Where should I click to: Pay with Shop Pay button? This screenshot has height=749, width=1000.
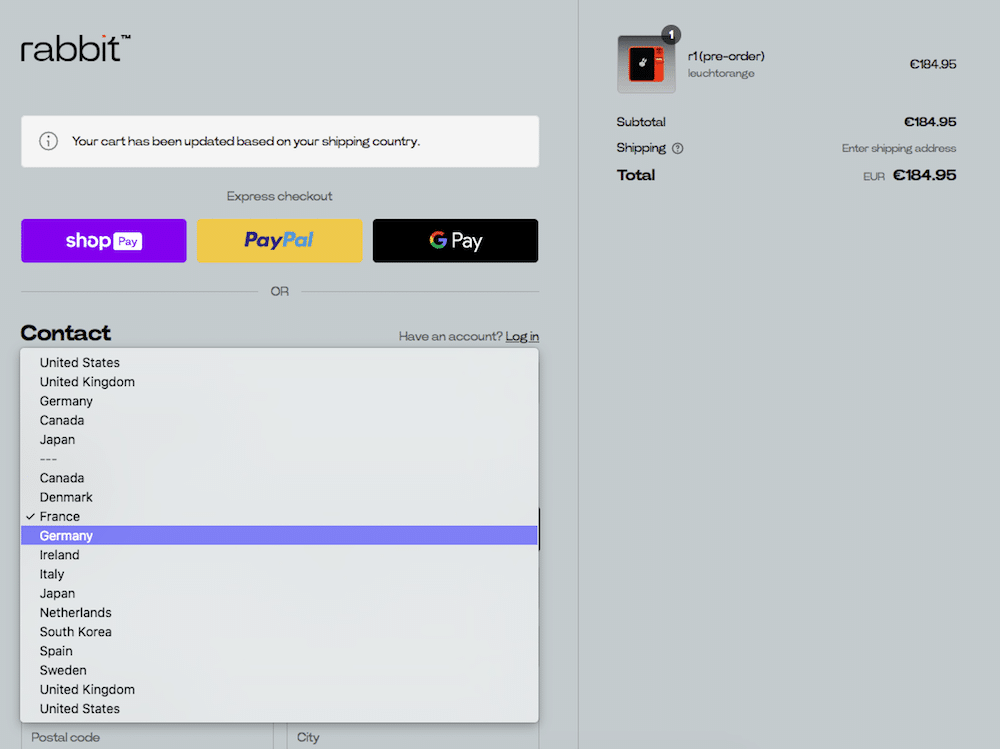[104, 241]
